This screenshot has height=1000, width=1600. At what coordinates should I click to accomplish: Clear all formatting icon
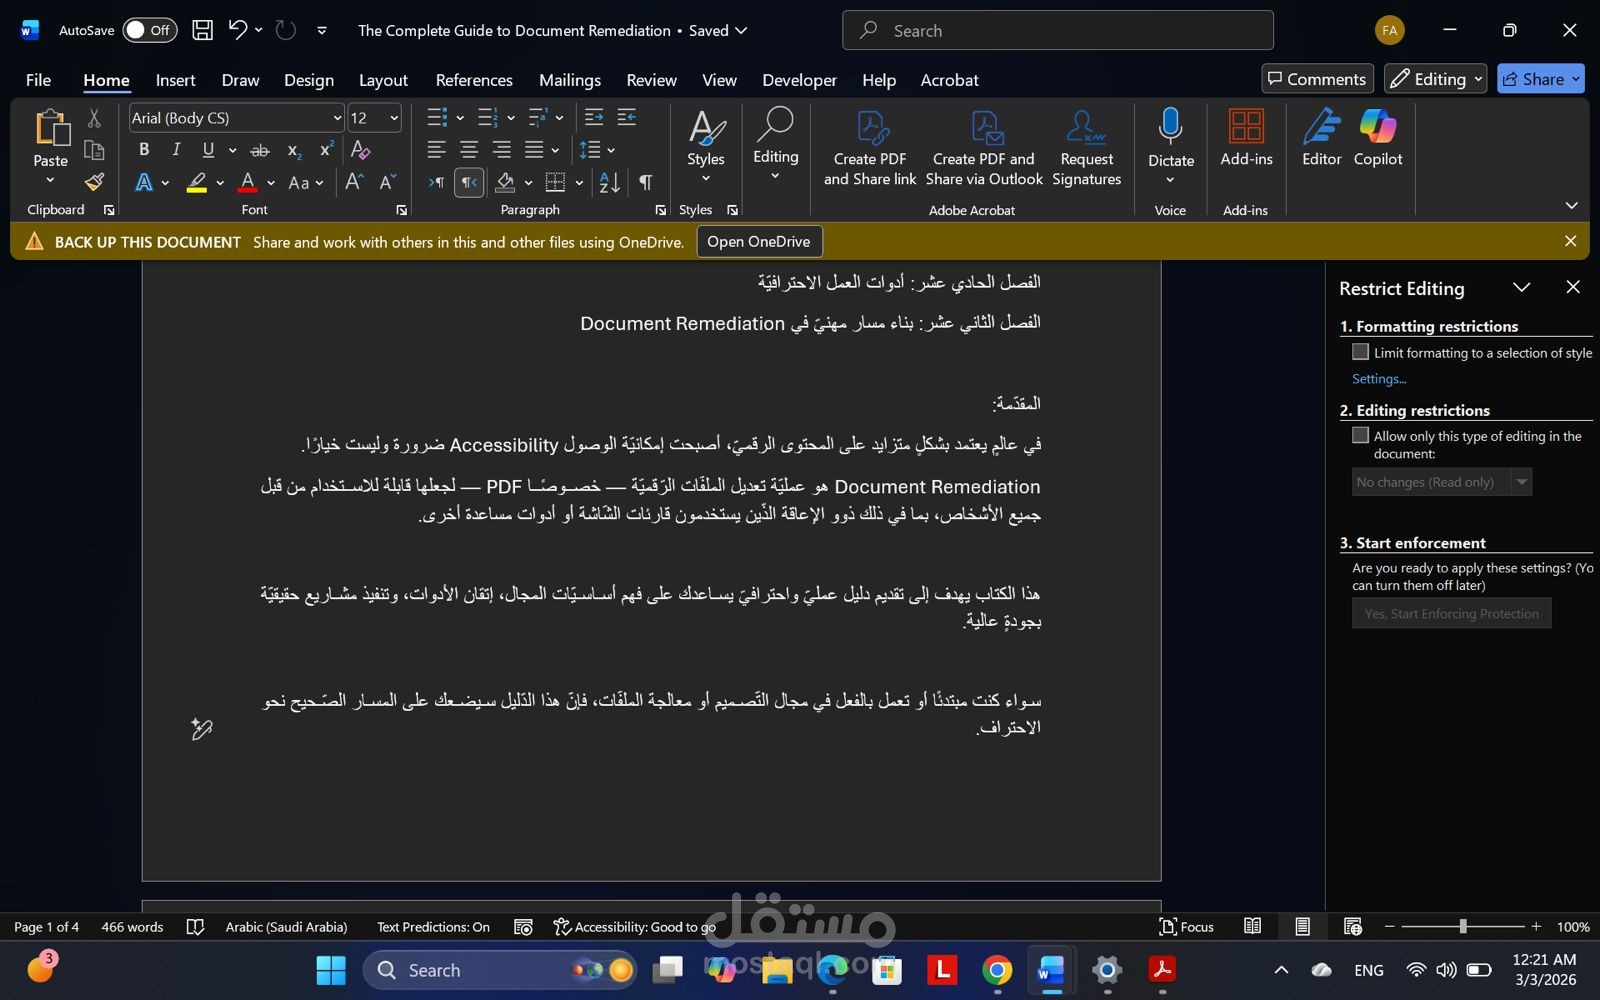point(361,150)
